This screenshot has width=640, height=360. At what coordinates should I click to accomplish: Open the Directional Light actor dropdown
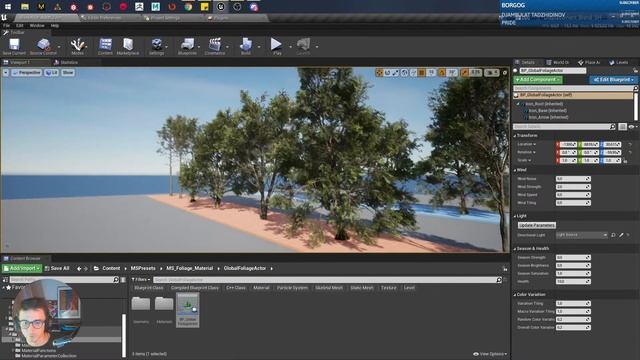582,235
